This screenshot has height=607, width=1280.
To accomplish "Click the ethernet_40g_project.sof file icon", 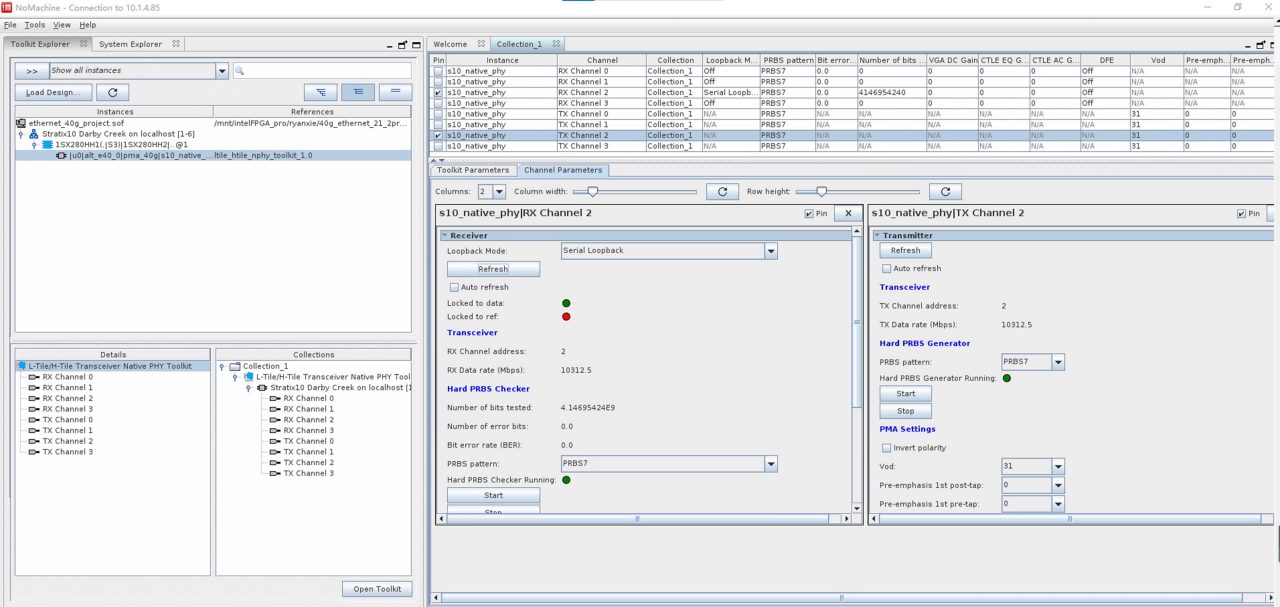I will 21,123.
